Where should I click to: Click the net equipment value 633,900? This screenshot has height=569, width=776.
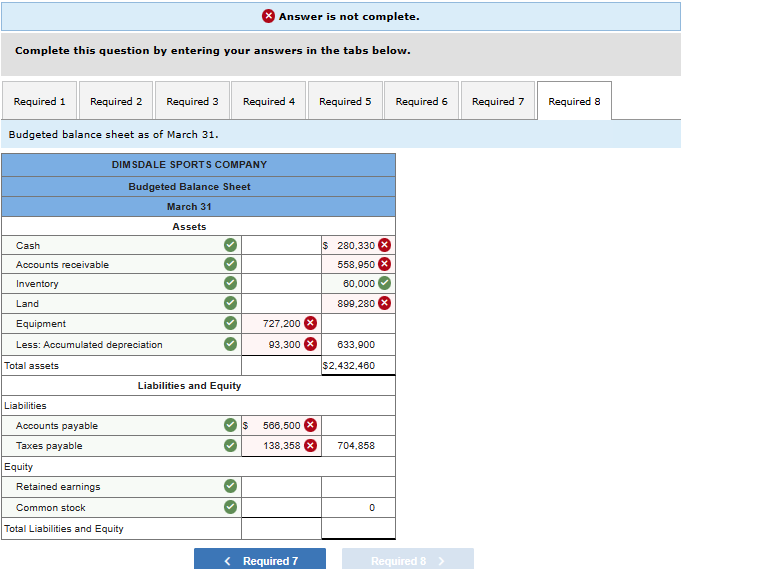coord(356,344)
